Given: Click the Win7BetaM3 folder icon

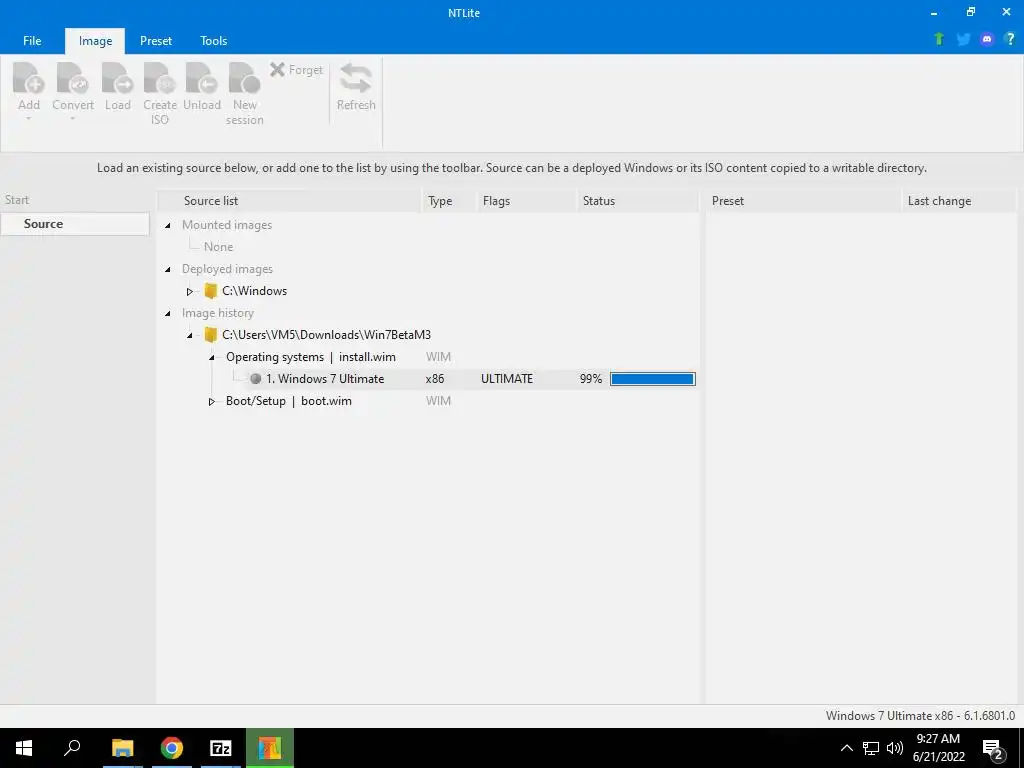Looking at the screenshot, I should (x=210, y=335).
